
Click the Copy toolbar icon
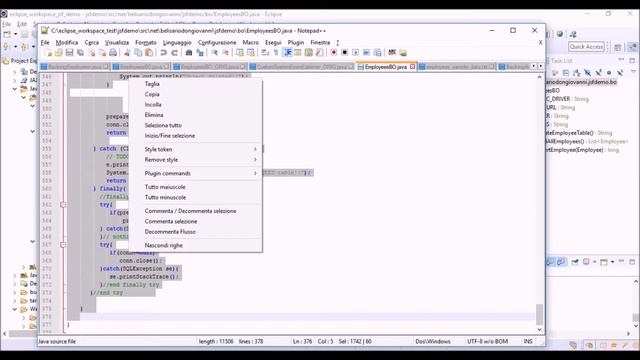tap(138, 53)
